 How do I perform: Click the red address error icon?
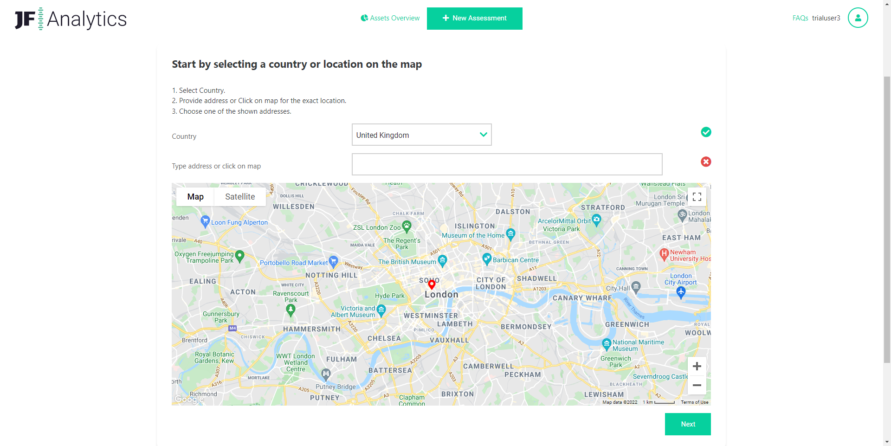click(706, 162)
